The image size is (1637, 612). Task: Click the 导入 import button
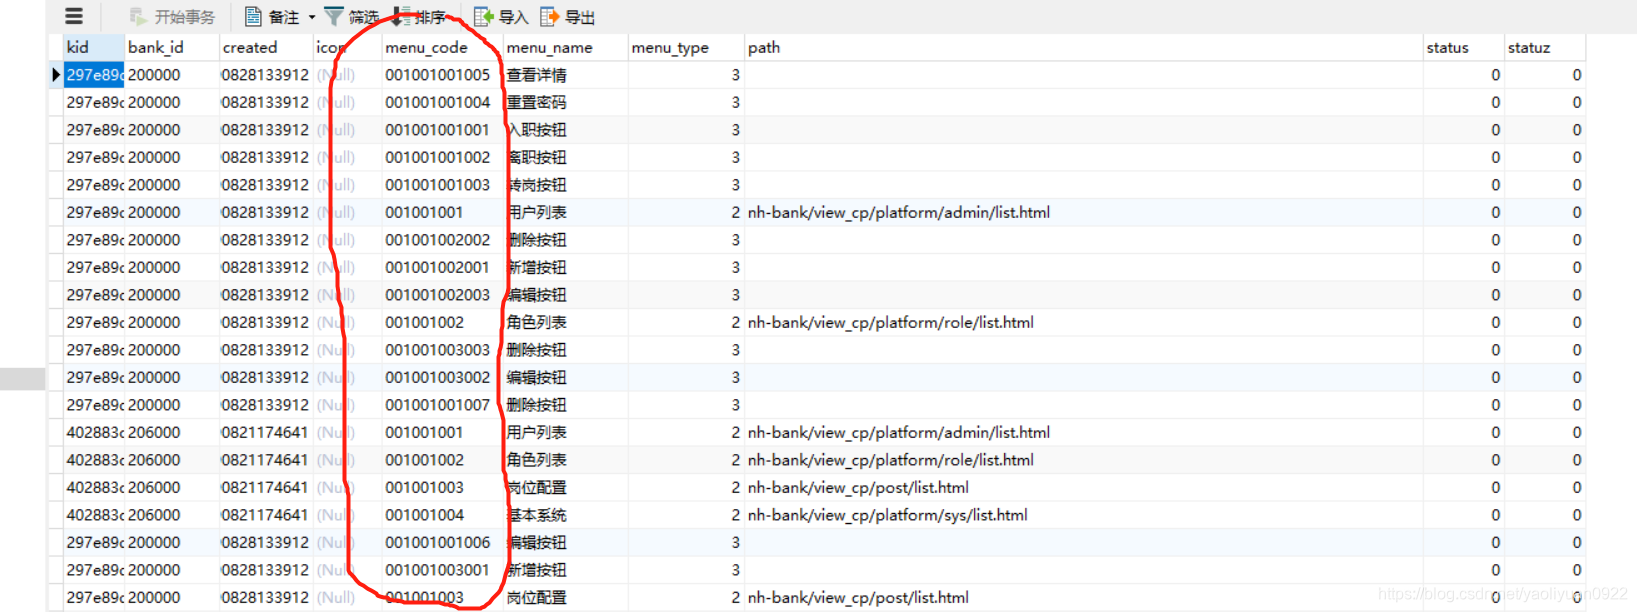point(501,17)
